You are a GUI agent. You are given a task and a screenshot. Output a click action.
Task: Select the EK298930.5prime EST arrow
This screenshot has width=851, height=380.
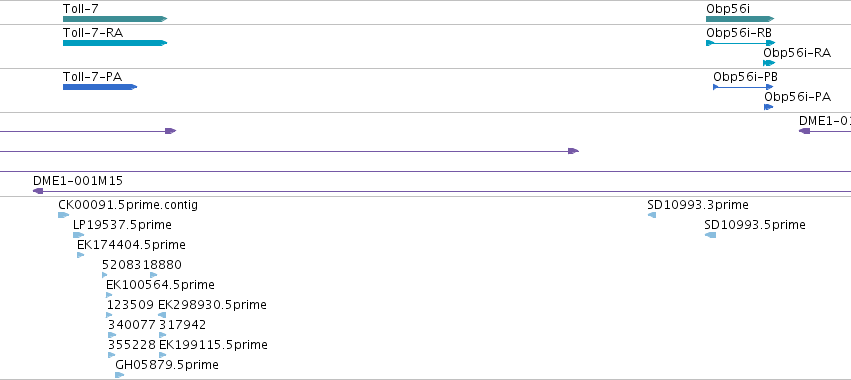[162, 315]
